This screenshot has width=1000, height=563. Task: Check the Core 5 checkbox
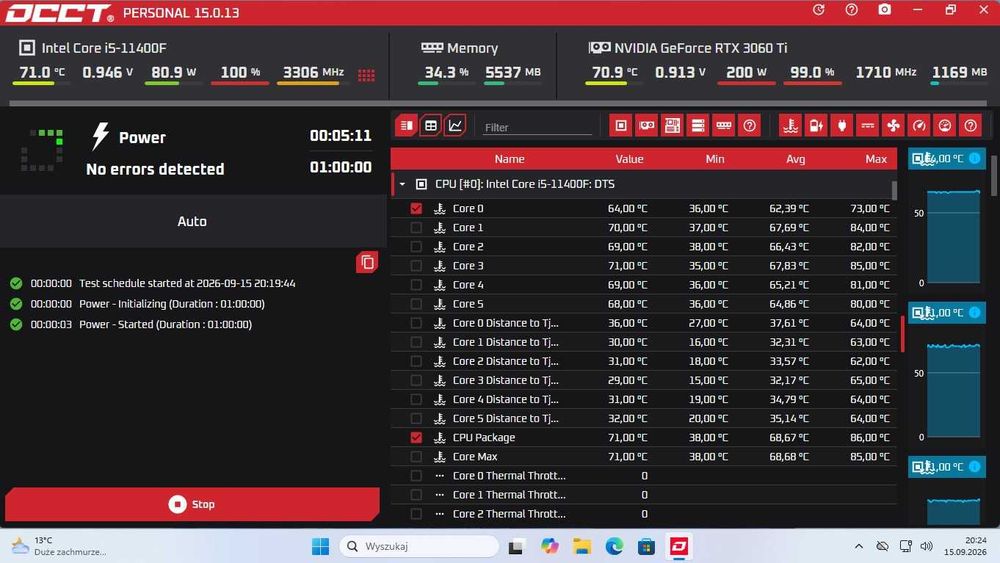tap(416, 304)
